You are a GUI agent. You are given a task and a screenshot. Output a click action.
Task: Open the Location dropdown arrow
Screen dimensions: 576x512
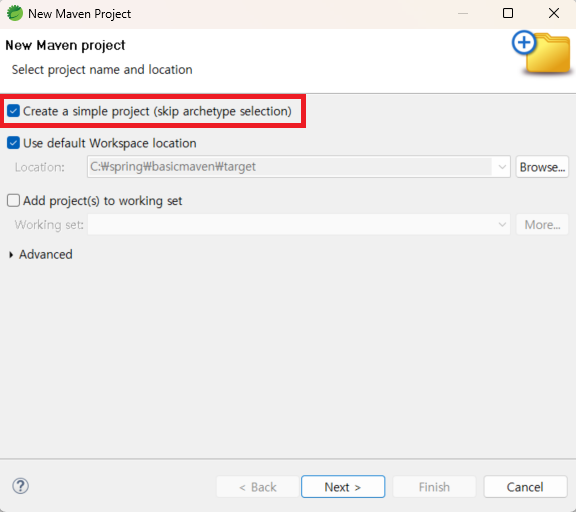point(502,167)
